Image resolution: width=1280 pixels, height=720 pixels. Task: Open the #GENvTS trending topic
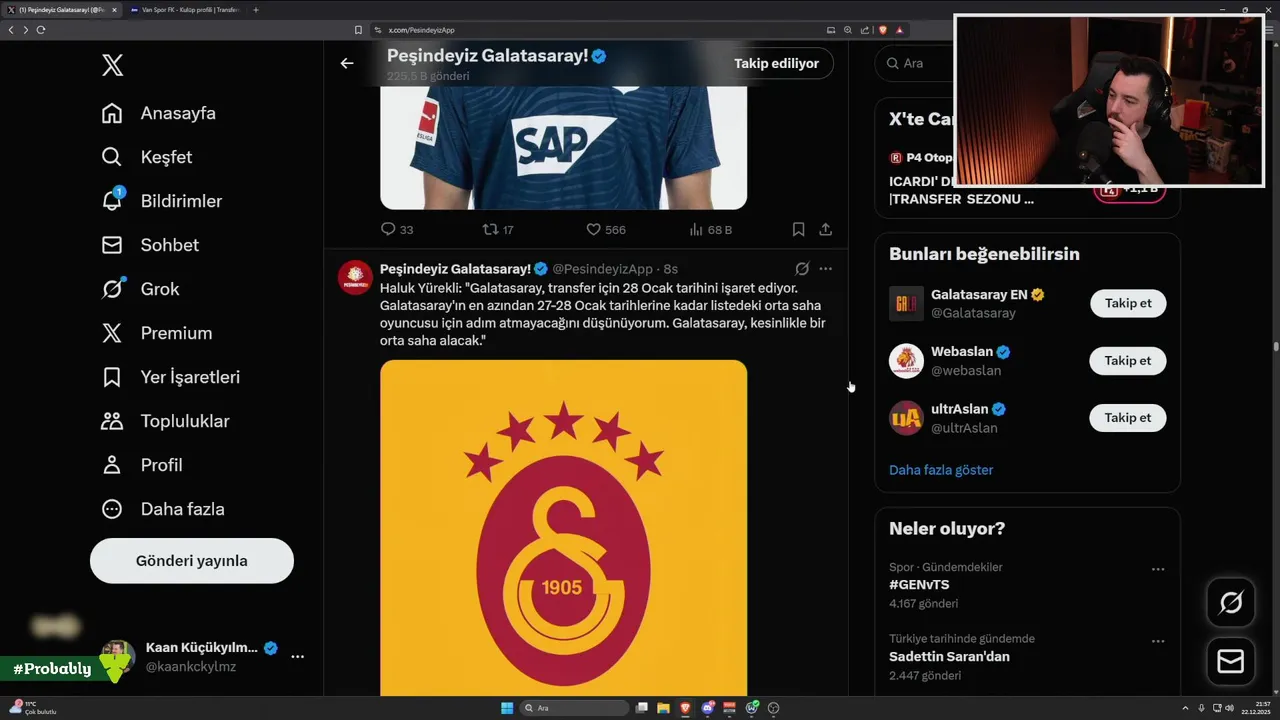(919, 585)
